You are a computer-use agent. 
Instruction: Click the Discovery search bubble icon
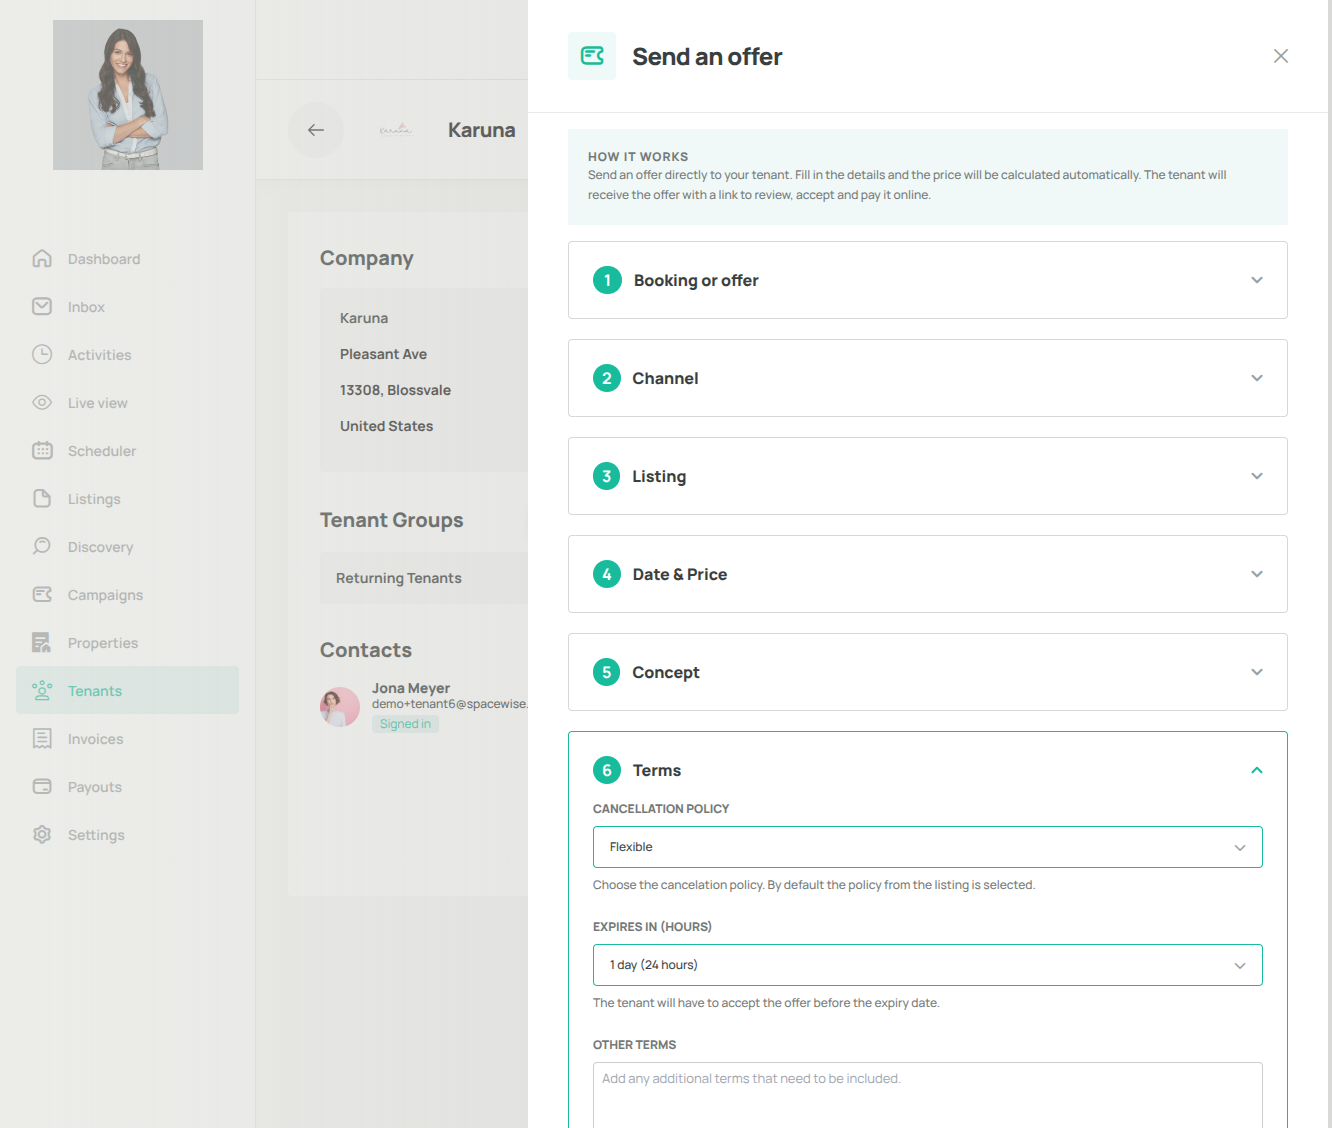[x=42, y=547]
